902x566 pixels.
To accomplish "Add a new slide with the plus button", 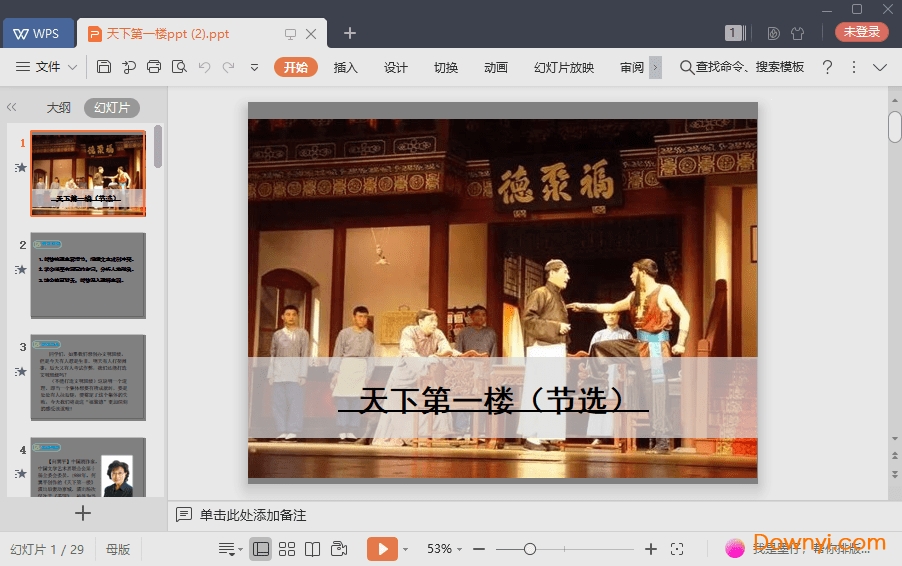I will pyautogui.click(x=83, y=513).
